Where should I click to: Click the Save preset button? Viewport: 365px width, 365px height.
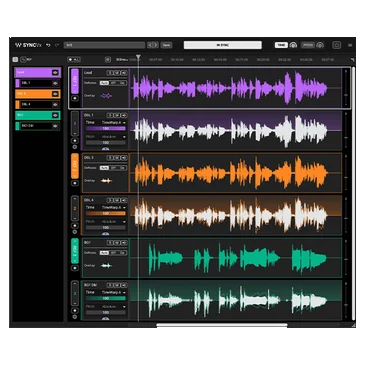coord(166,45)
